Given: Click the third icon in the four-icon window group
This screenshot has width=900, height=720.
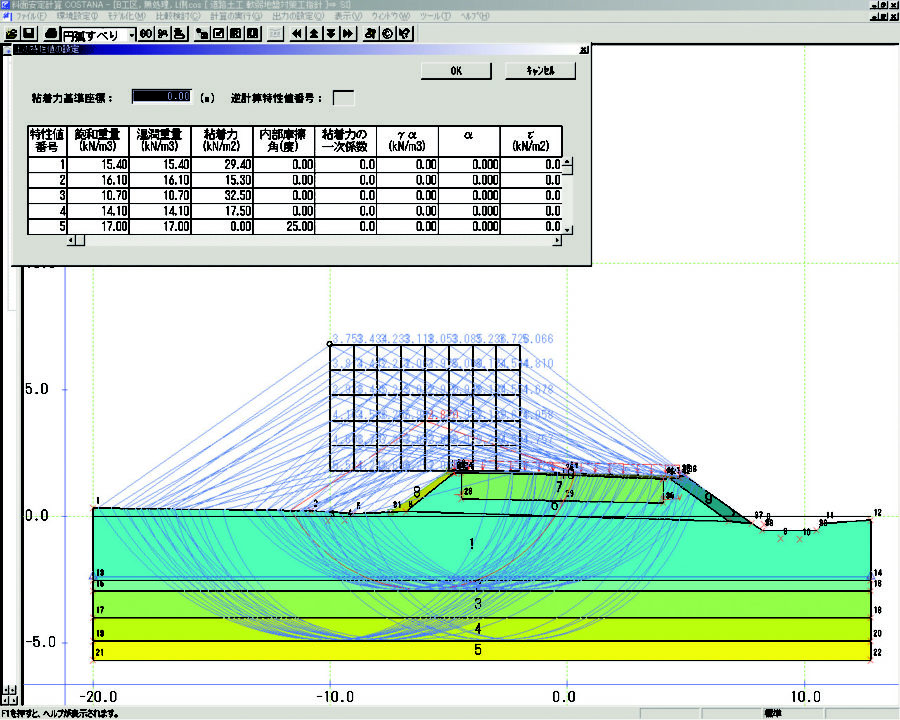Looking at the screenshot, I should click(236, 34).
